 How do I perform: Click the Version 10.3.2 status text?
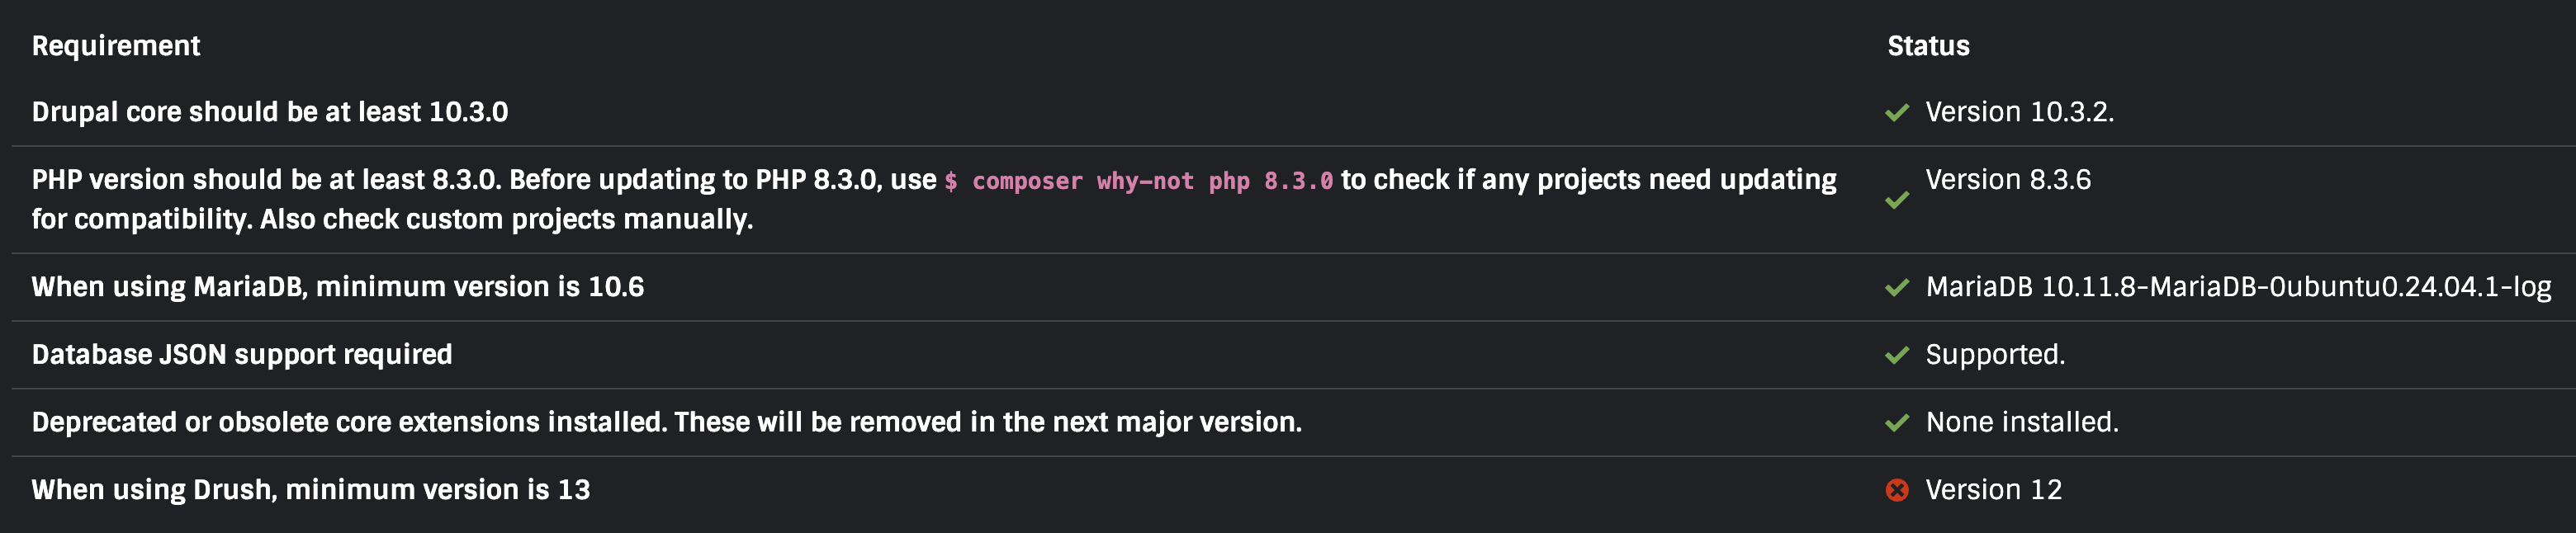pos(2020,112)
